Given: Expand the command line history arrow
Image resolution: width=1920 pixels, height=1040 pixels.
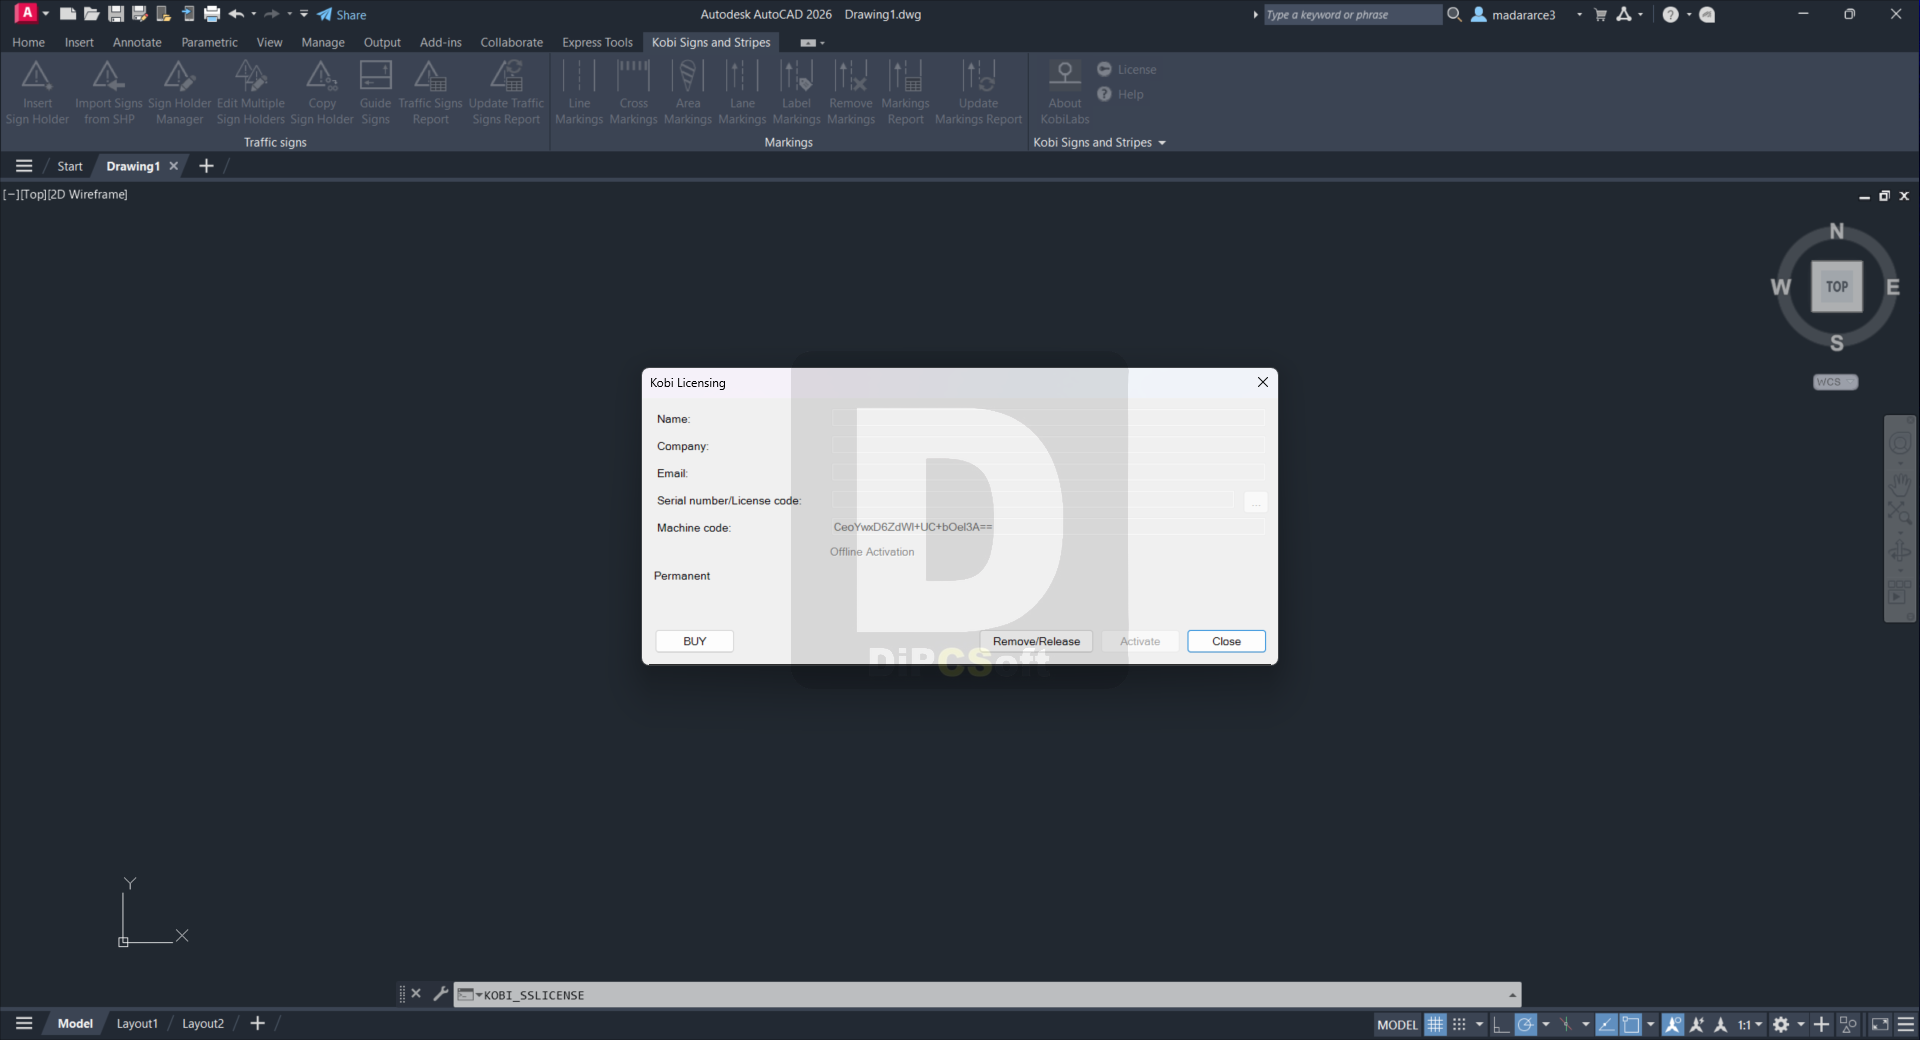Looking at the screenshot, I should (x=1512, y=995).
